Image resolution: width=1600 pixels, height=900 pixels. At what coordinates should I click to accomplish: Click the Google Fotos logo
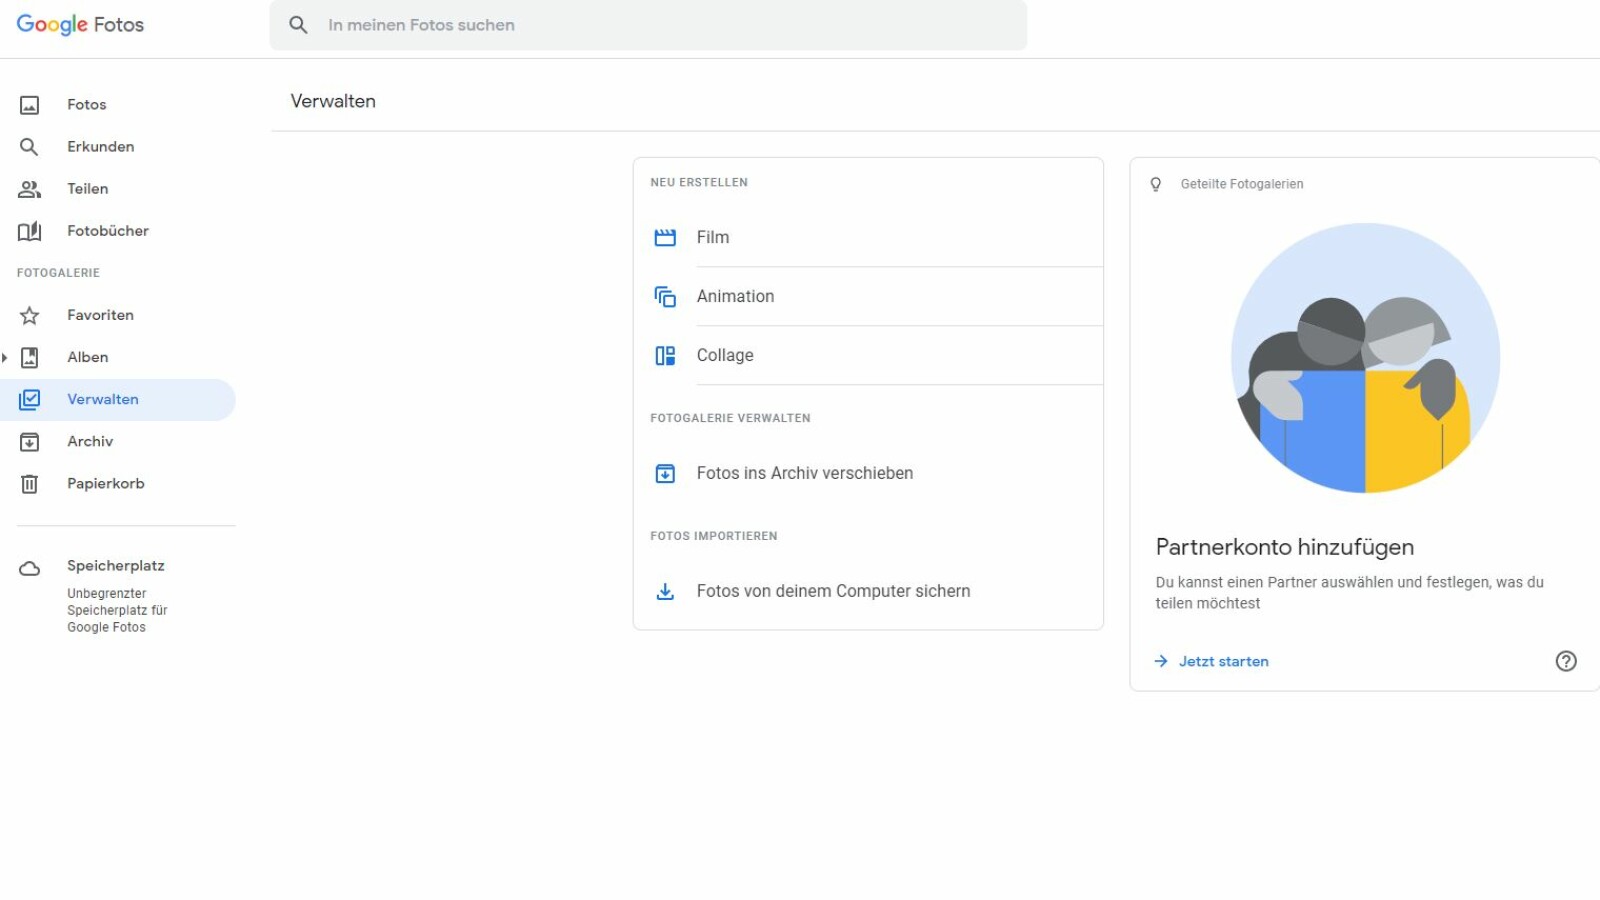80,25
